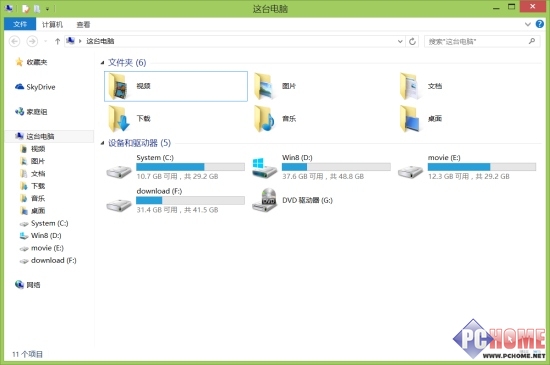Click the search magnifier icon
Viewport: 550px width, 365px height.
click(532, 41)
